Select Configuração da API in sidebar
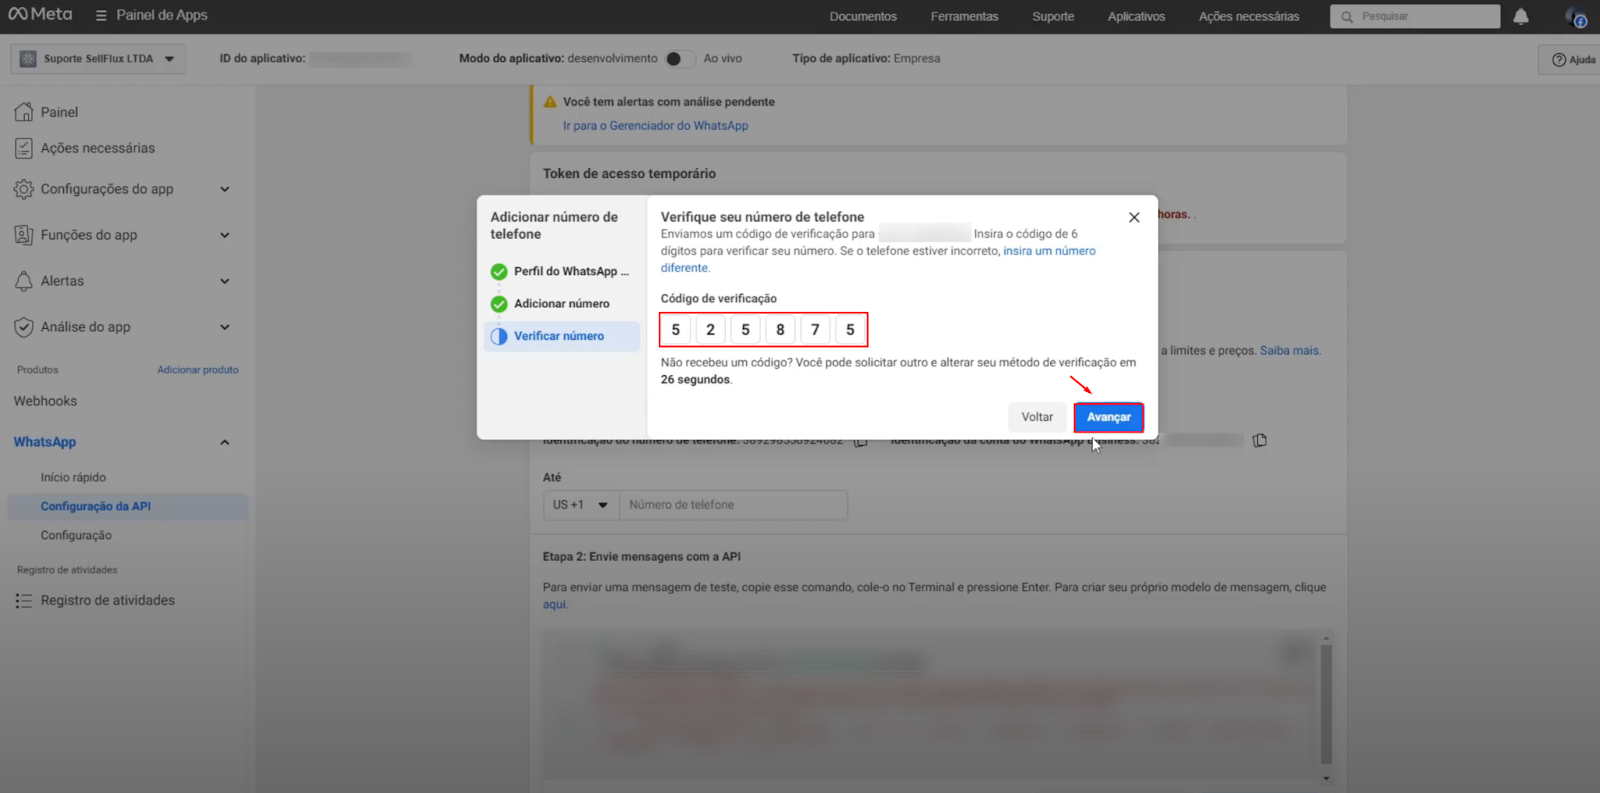 (x=96, y=506)
